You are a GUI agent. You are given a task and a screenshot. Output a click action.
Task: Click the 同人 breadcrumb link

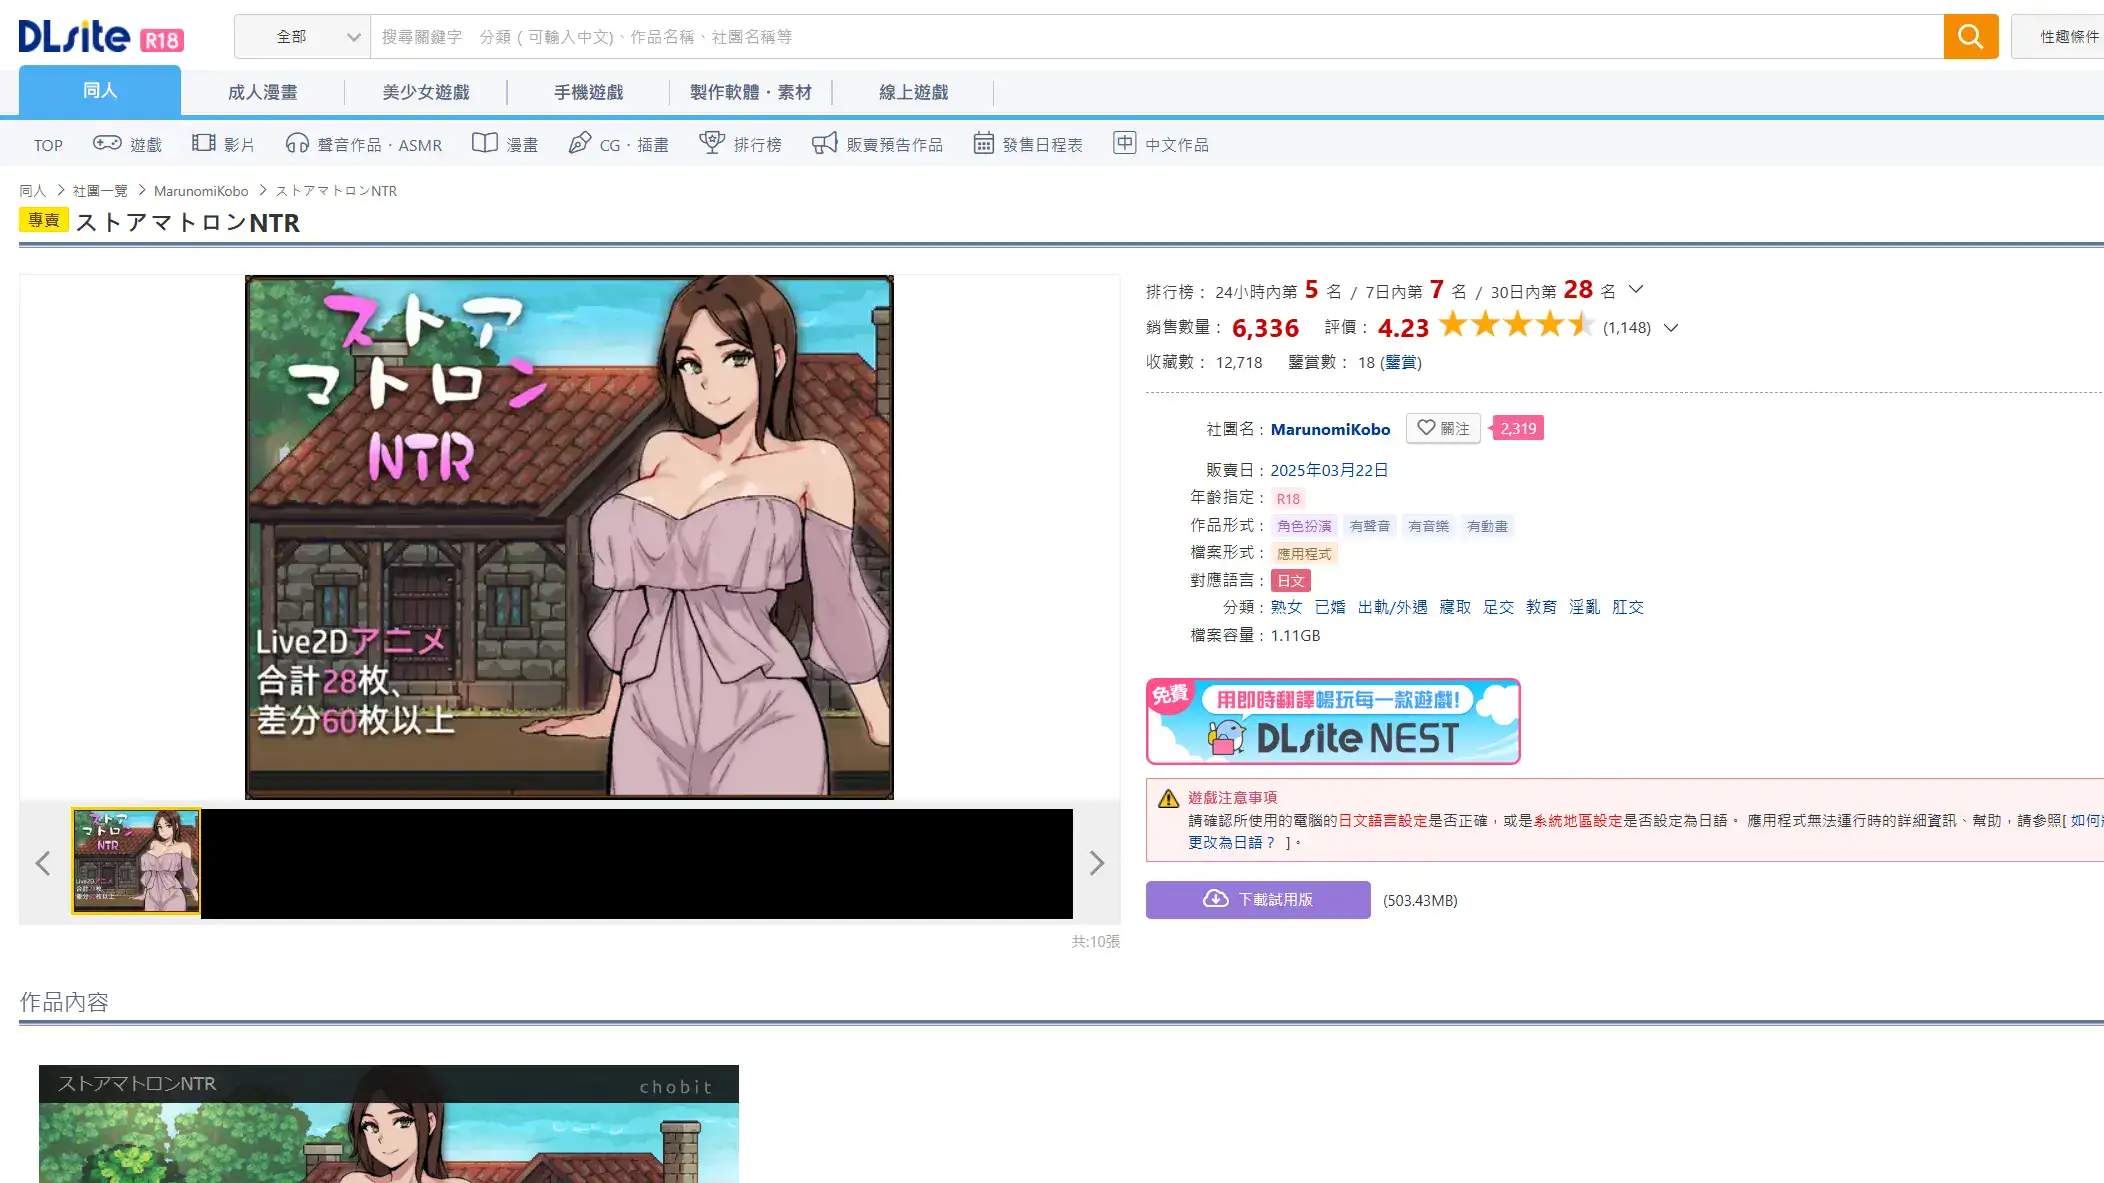click(x=33, y=191)
